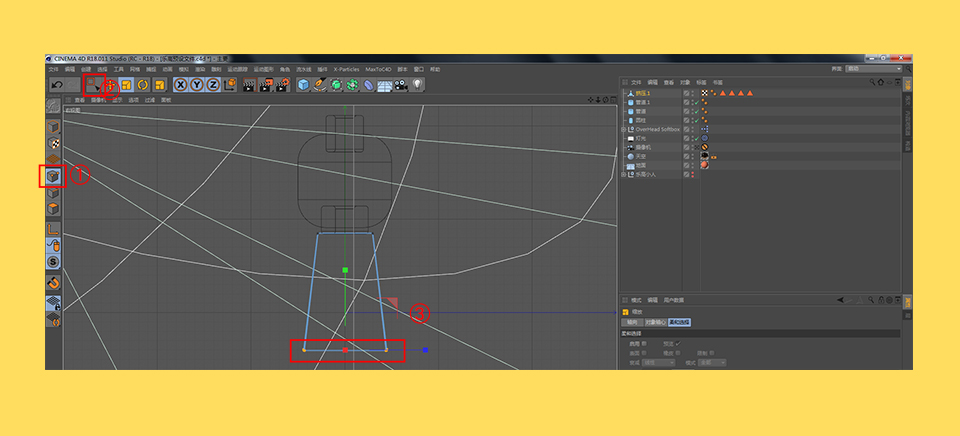Open the viewport 摄像机 menu
The image size is (960, 436).
[98, 100]
